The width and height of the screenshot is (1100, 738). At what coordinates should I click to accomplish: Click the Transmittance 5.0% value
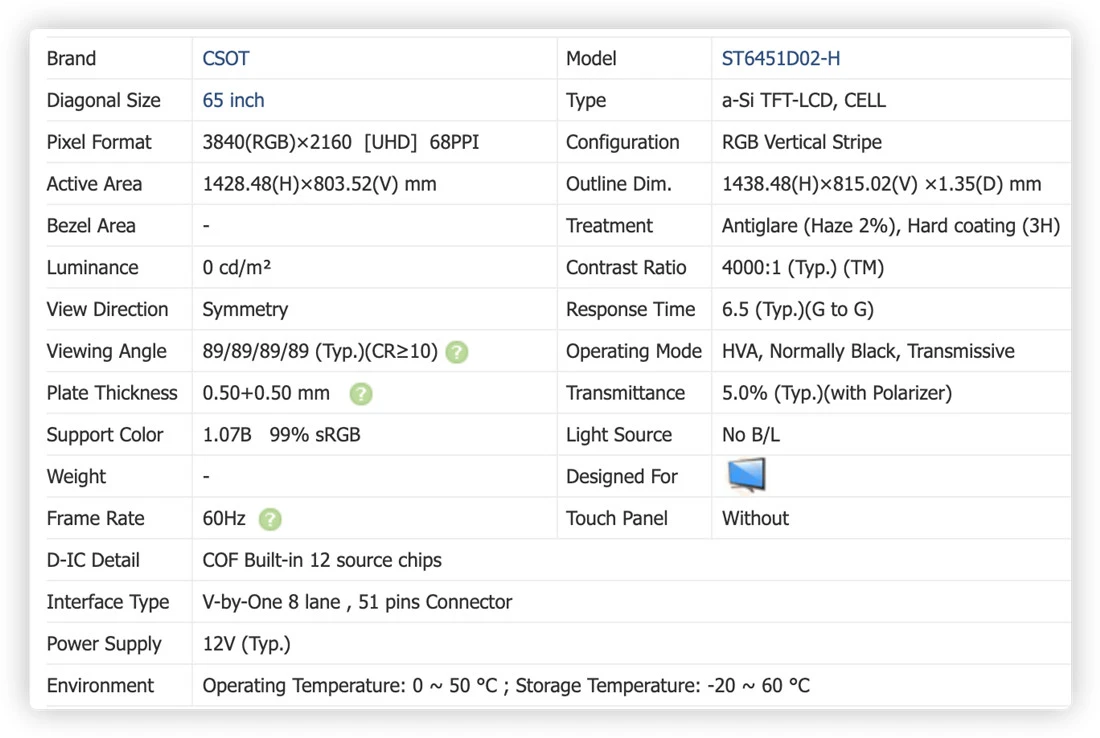click(836, 393)
